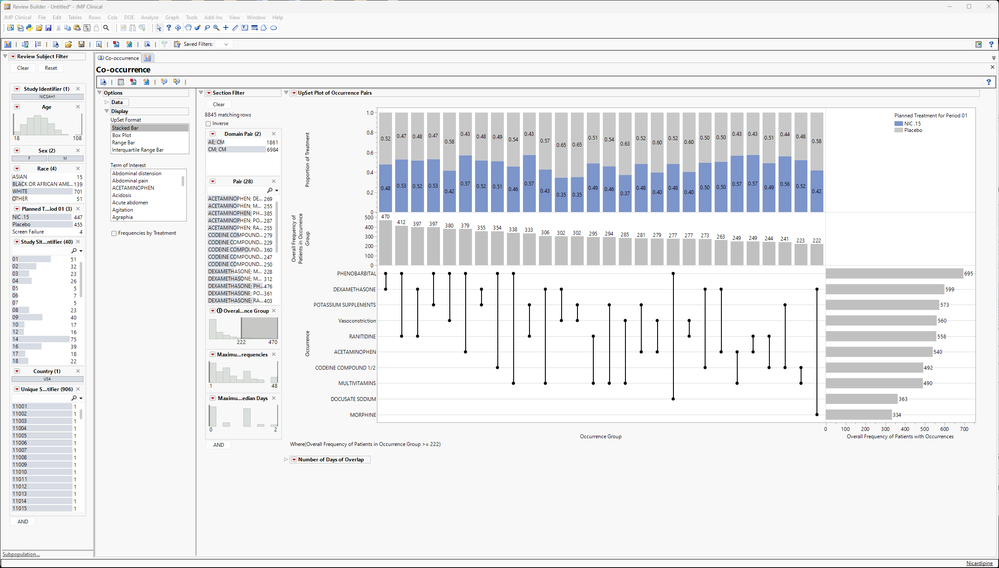
Task: Click second speech bubble notes icon in Co-occurrence toolbar
Action: click(176, 82)
